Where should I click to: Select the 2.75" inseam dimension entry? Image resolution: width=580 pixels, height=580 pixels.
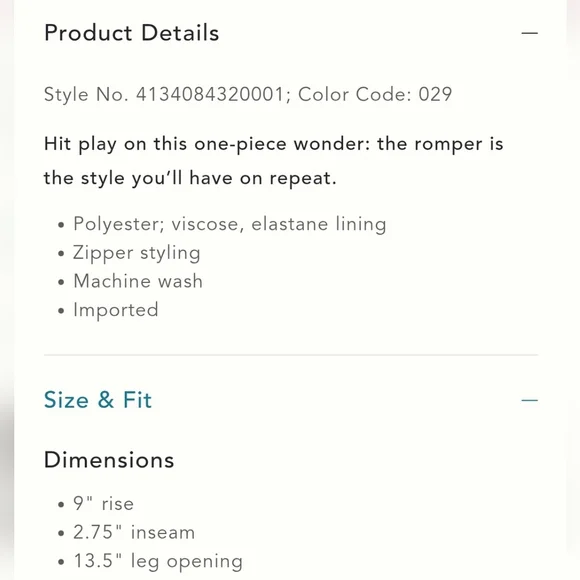tap(134, 533)
